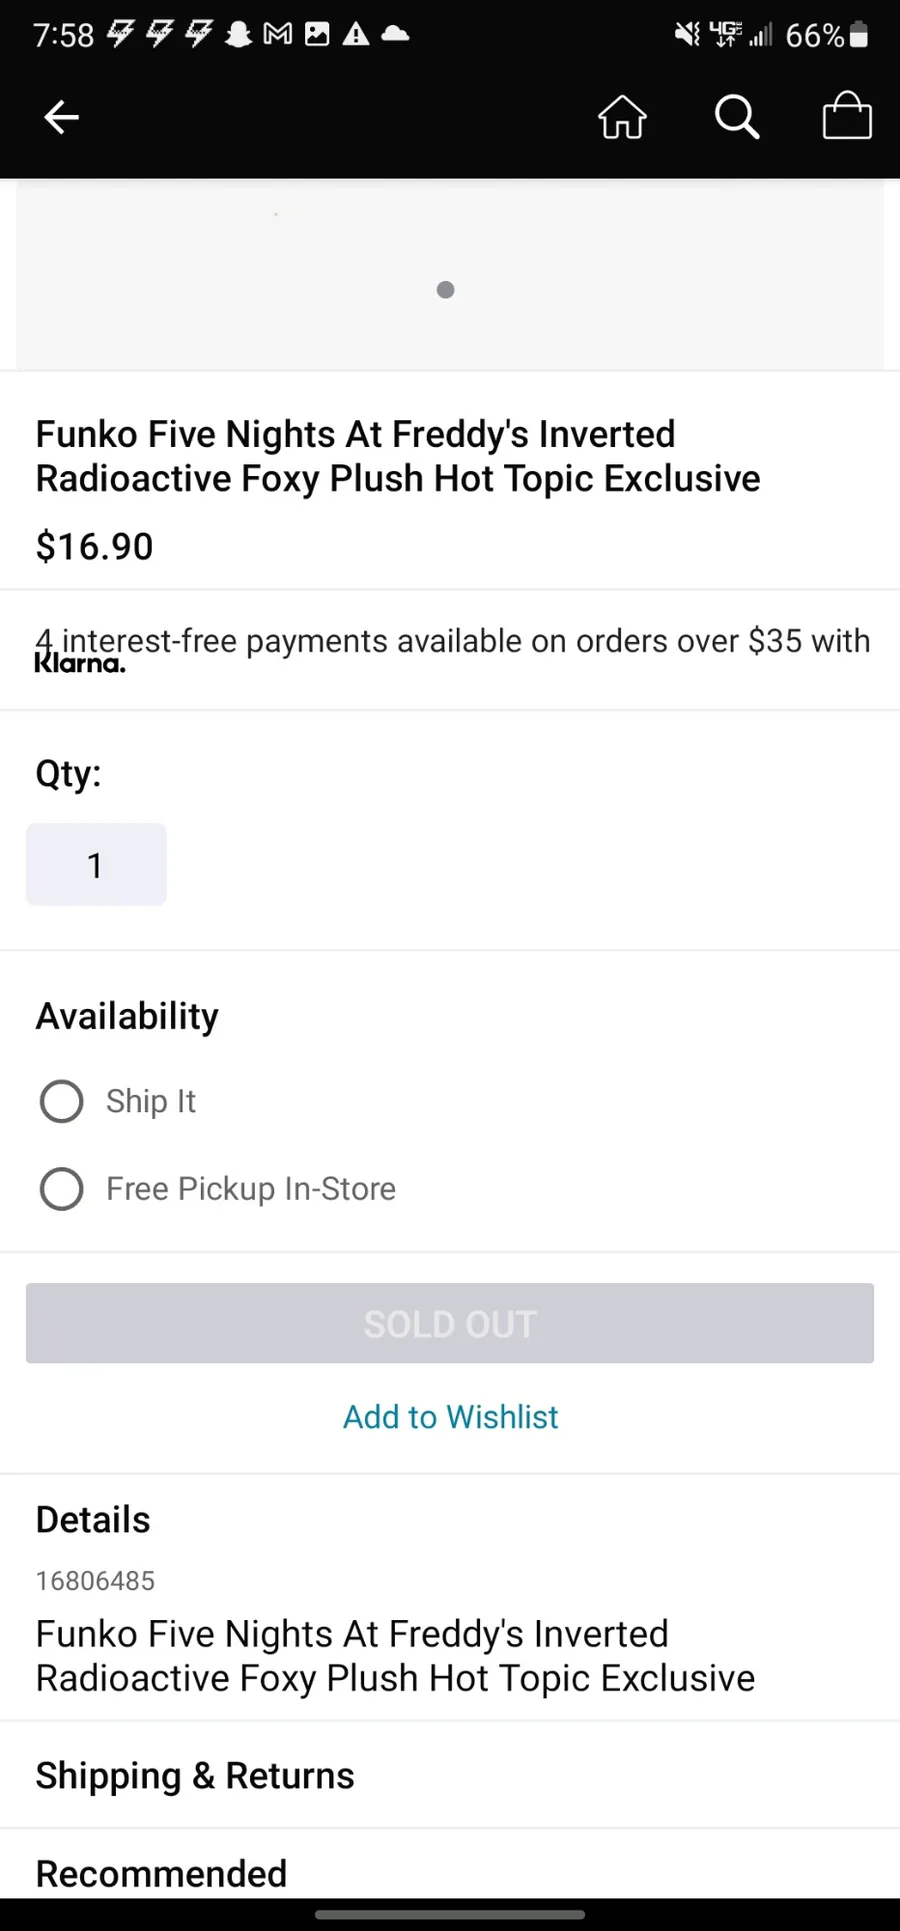Tap the battery status icon
The height and width of the screenshot is (1931, 900).
point(858,36)
